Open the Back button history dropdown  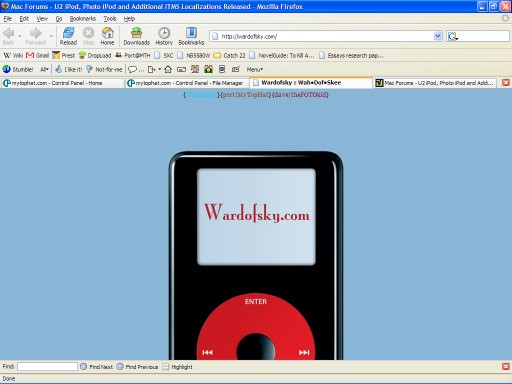20,36
